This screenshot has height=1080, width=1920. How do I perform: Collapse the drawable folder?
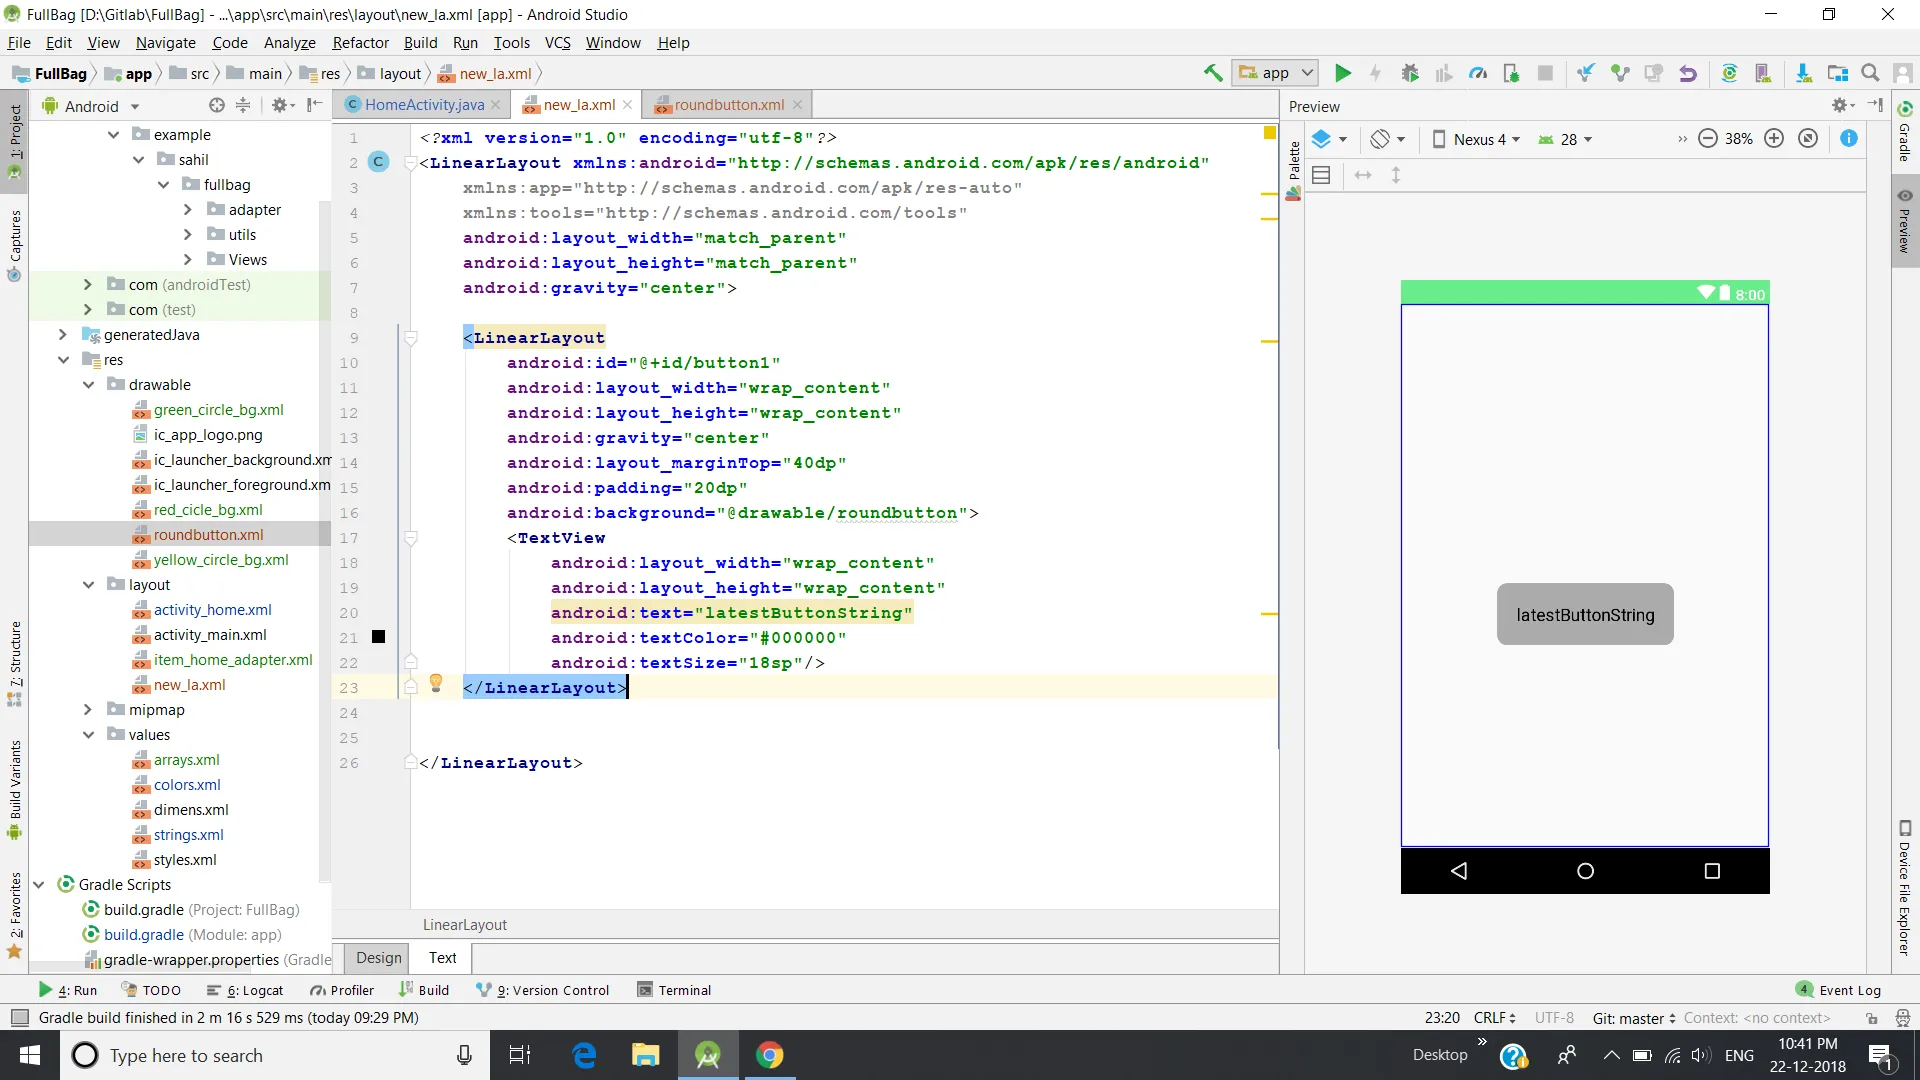pos(88,385)
